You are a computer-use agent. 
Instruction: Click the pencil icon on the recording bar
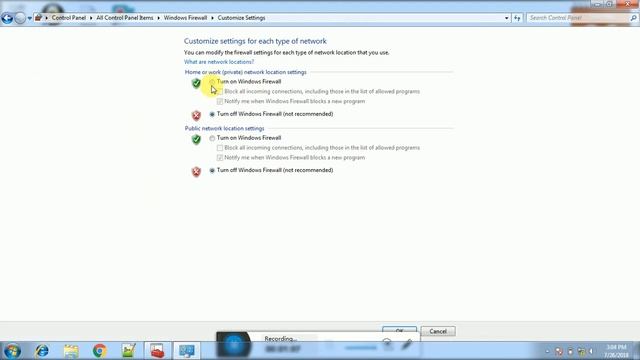(406, 345)
